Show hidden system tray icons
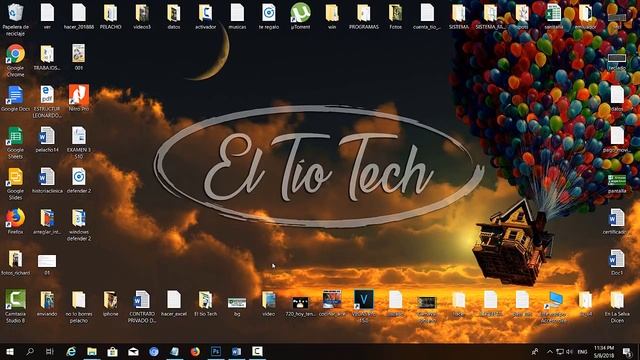640x360 pixels. pos(549,352)
